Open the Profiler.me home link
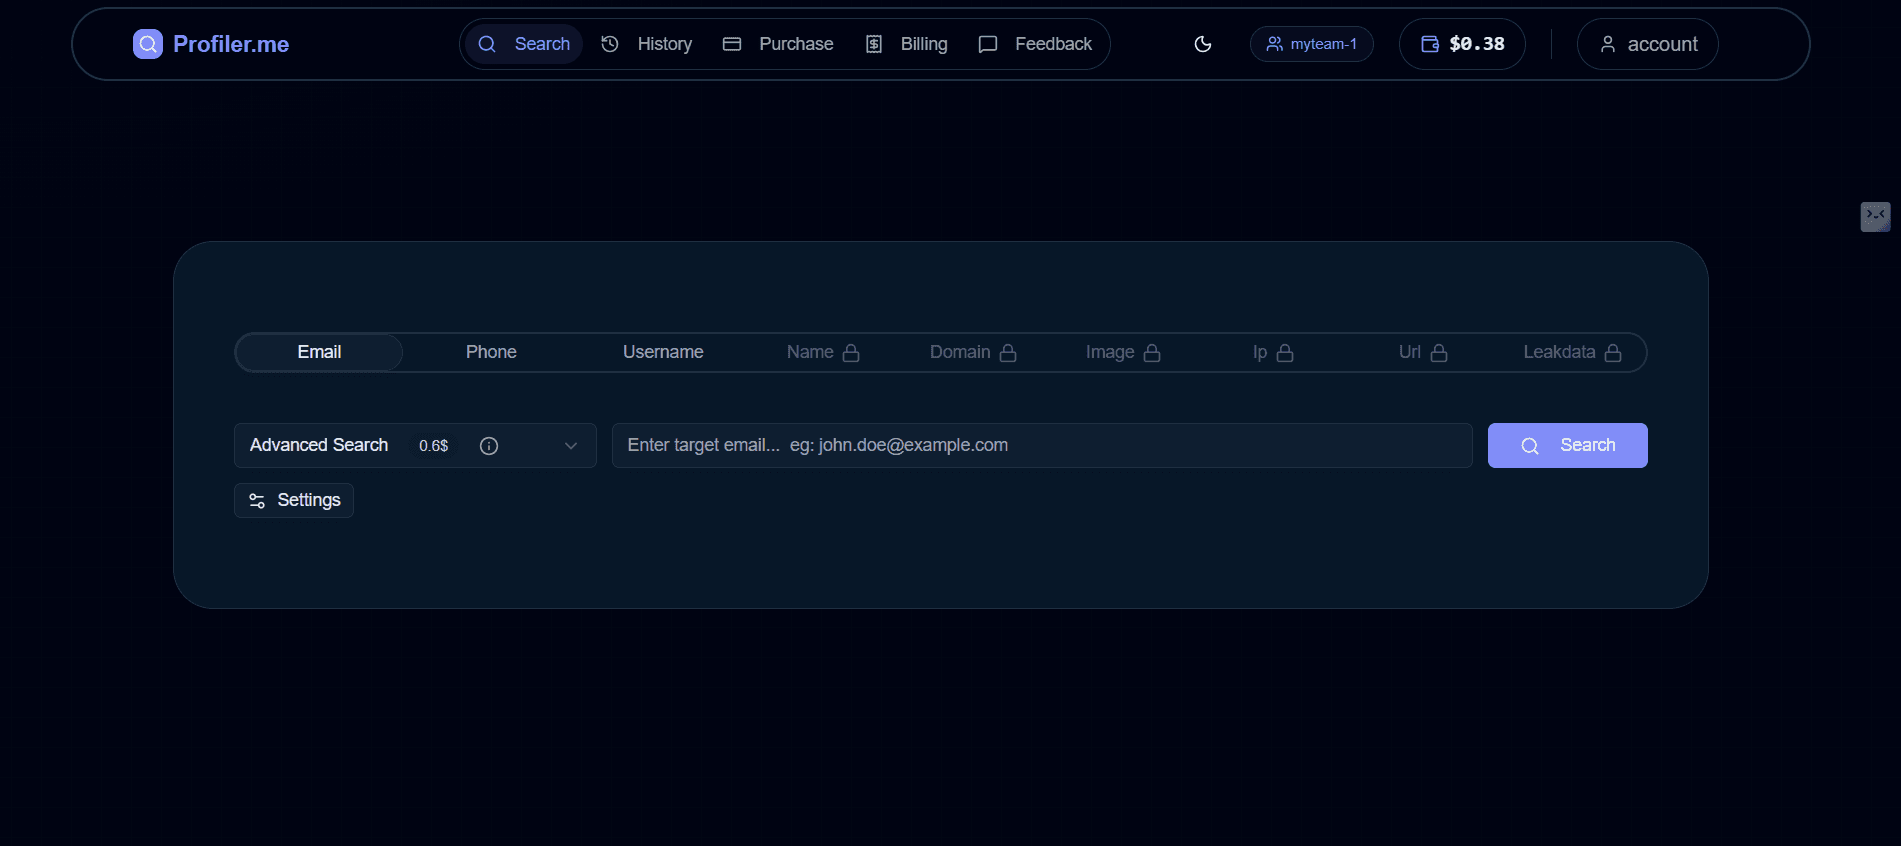This screenshot has width=1901, height=846. [211, 44]
